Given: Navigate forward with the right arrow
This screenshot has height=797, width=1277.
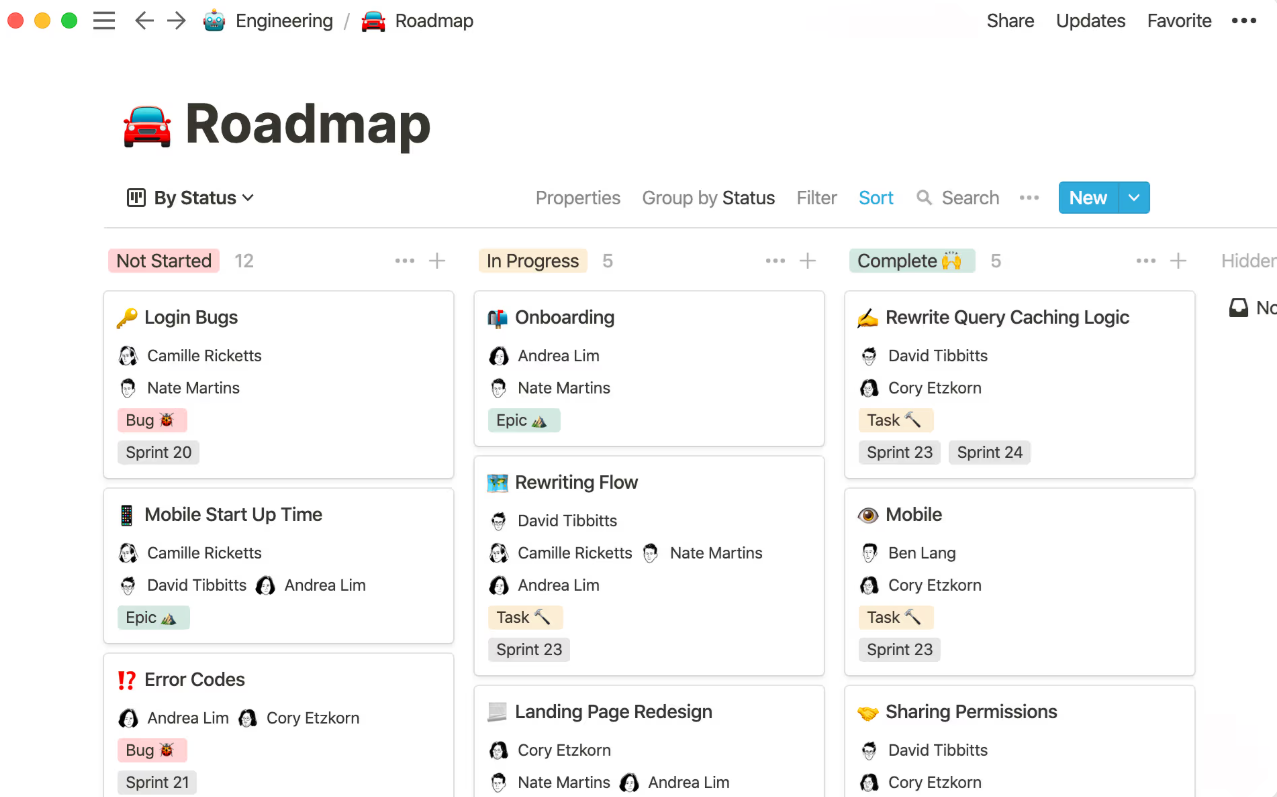Looking at the screenshot, I should 177,21.
